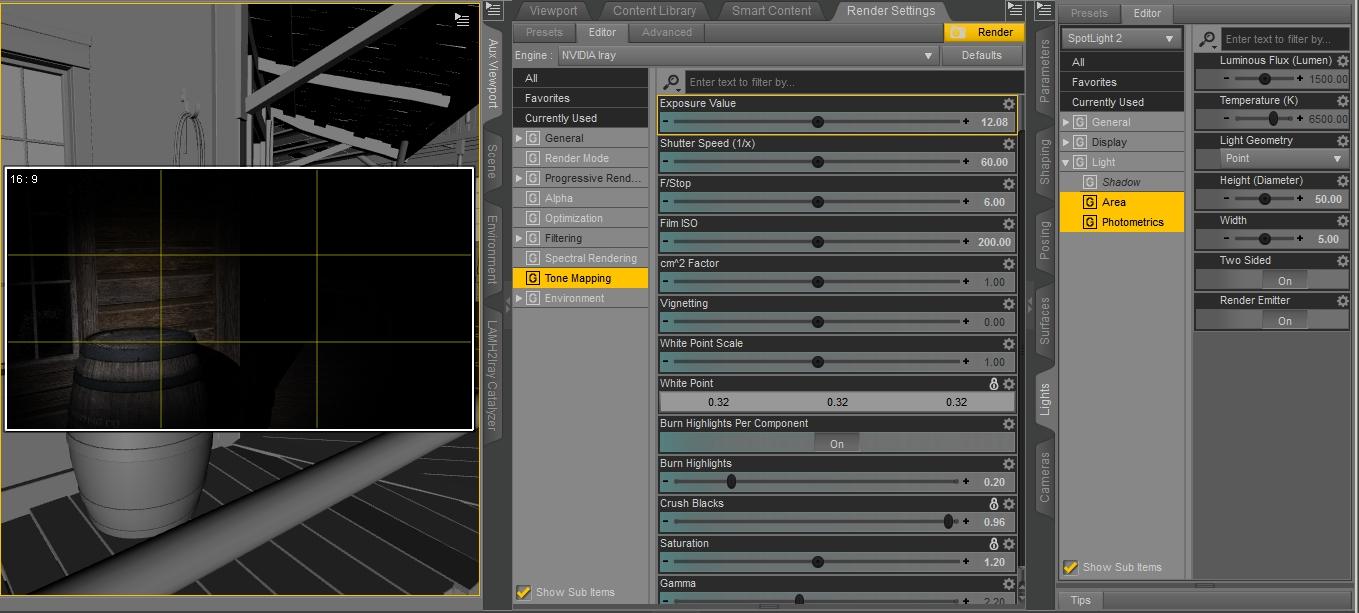Open Film ISO settings gear icon
The image size is (1359, 613).
(1008, 224)
